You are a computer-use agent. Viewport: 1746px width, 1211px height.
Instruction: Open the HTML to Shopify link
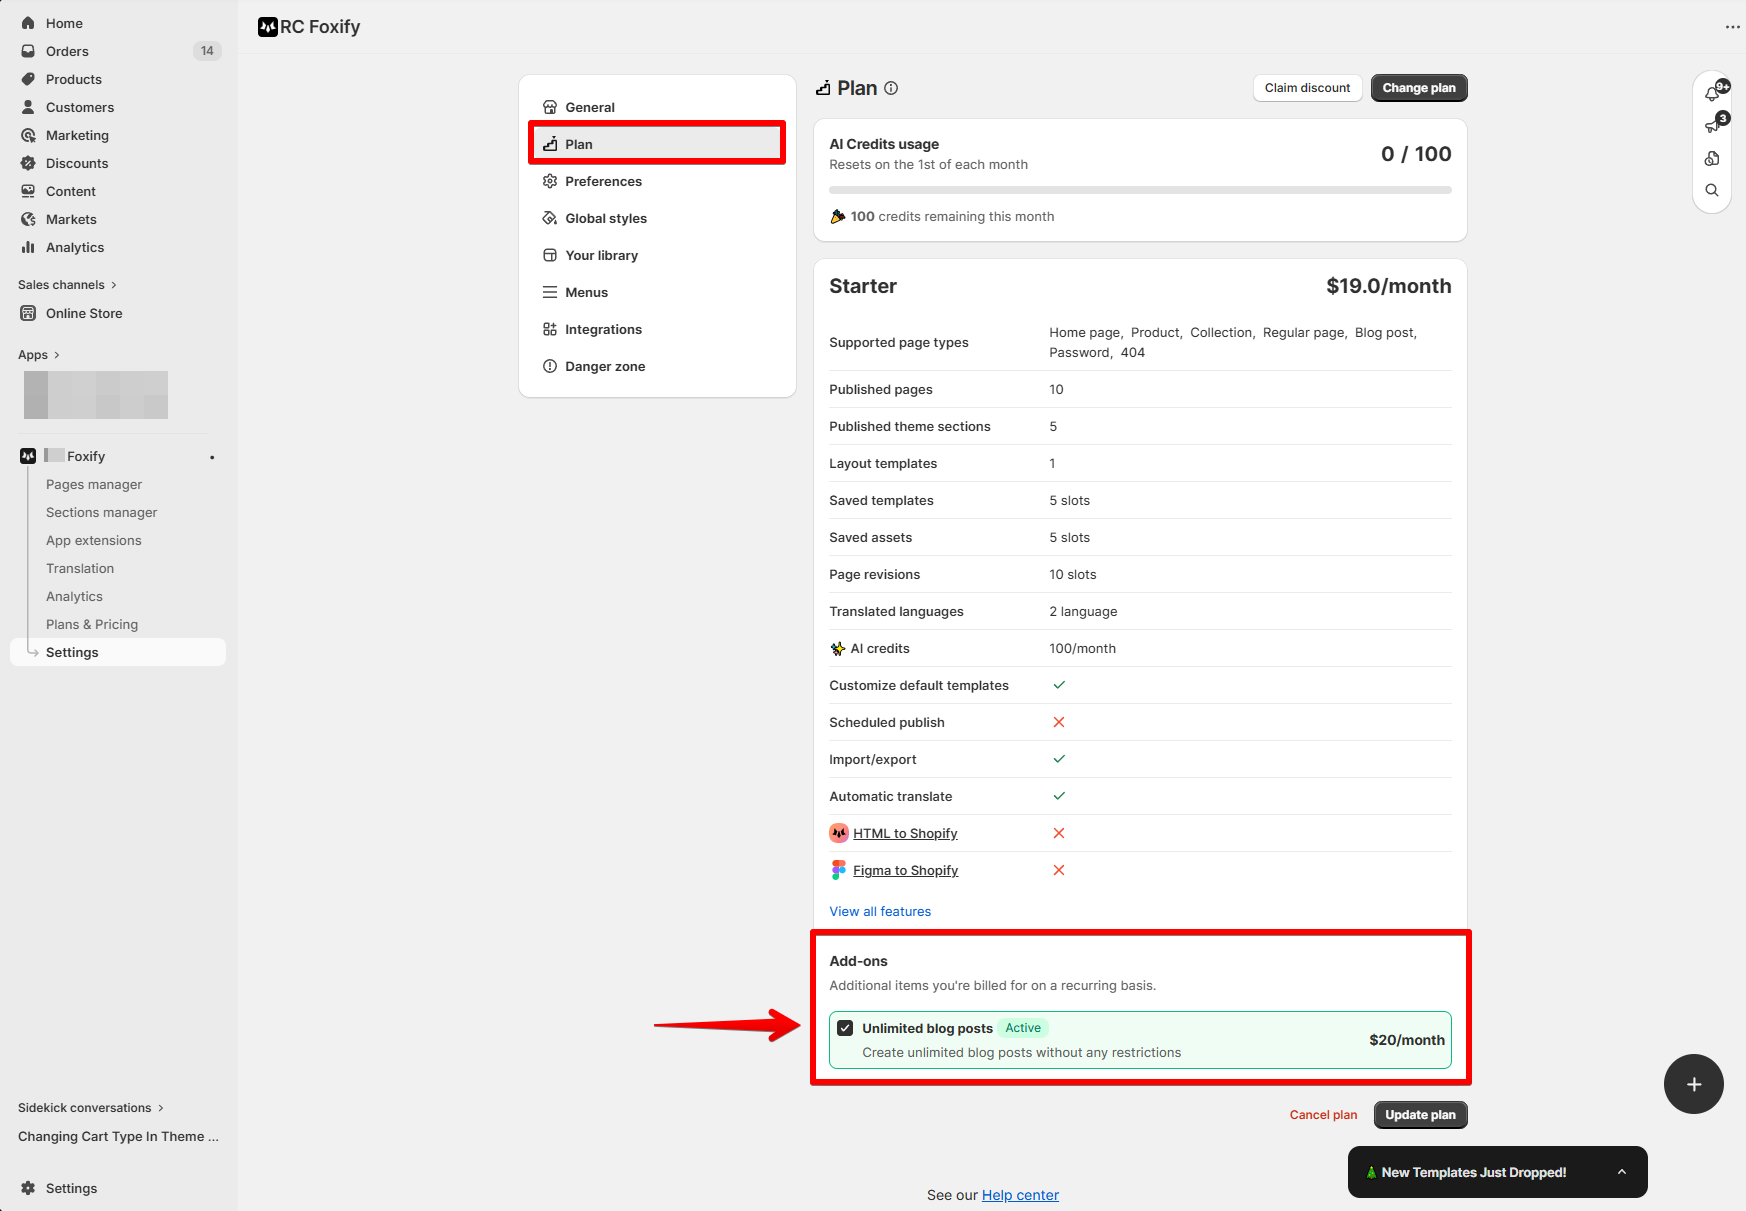point(905,833)
